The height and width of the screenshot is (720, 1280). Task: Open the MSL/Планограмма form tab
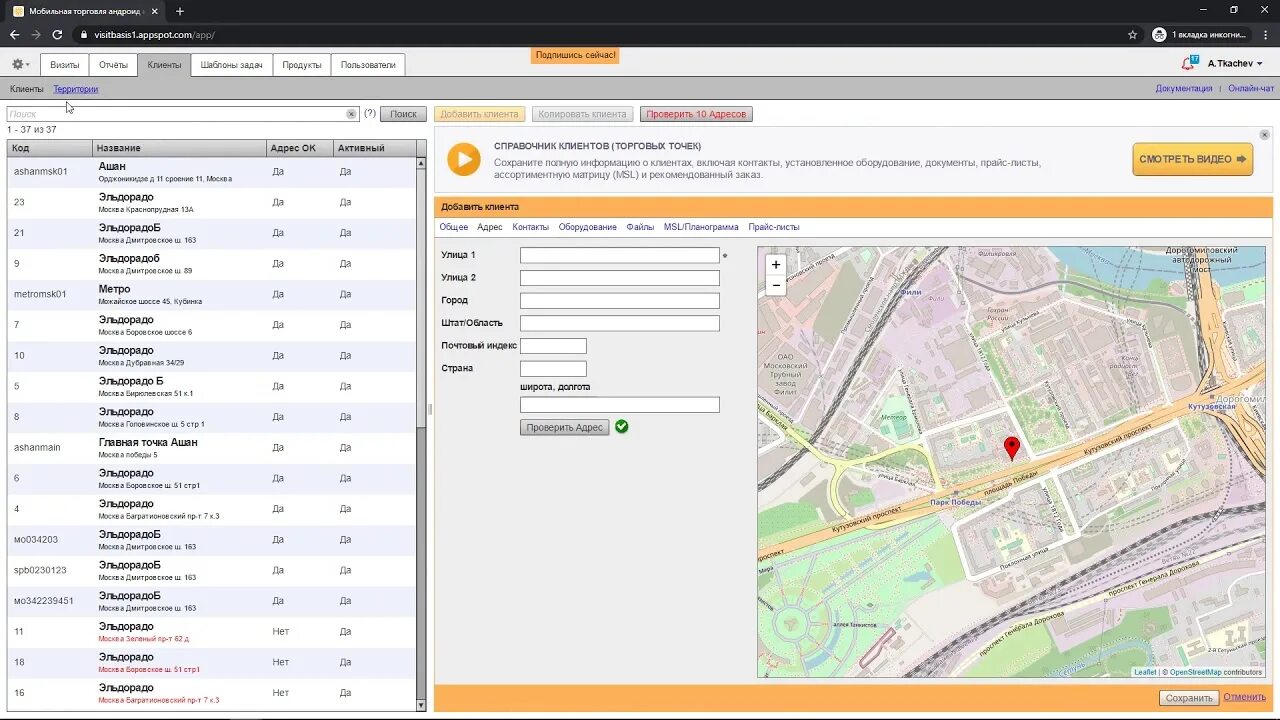pos(701,227)
